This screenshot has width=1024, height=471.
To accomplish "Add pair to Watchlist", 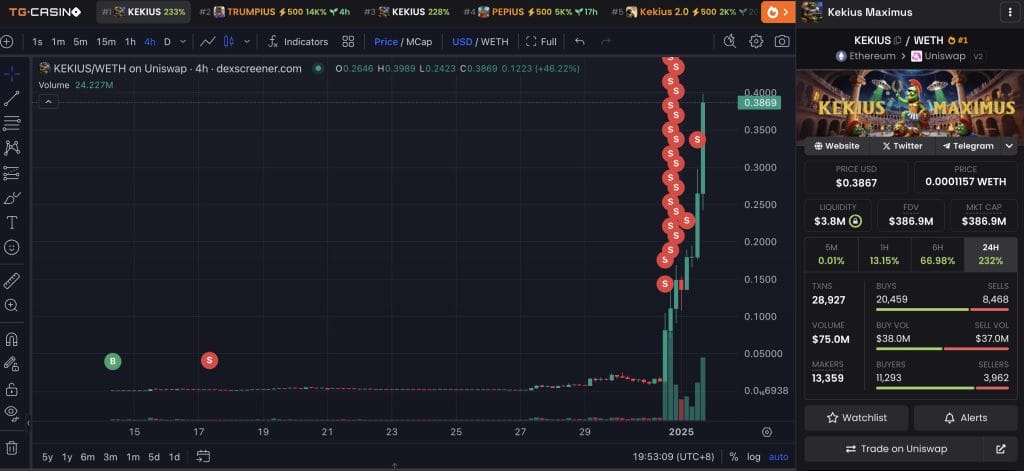I will 856,418.
